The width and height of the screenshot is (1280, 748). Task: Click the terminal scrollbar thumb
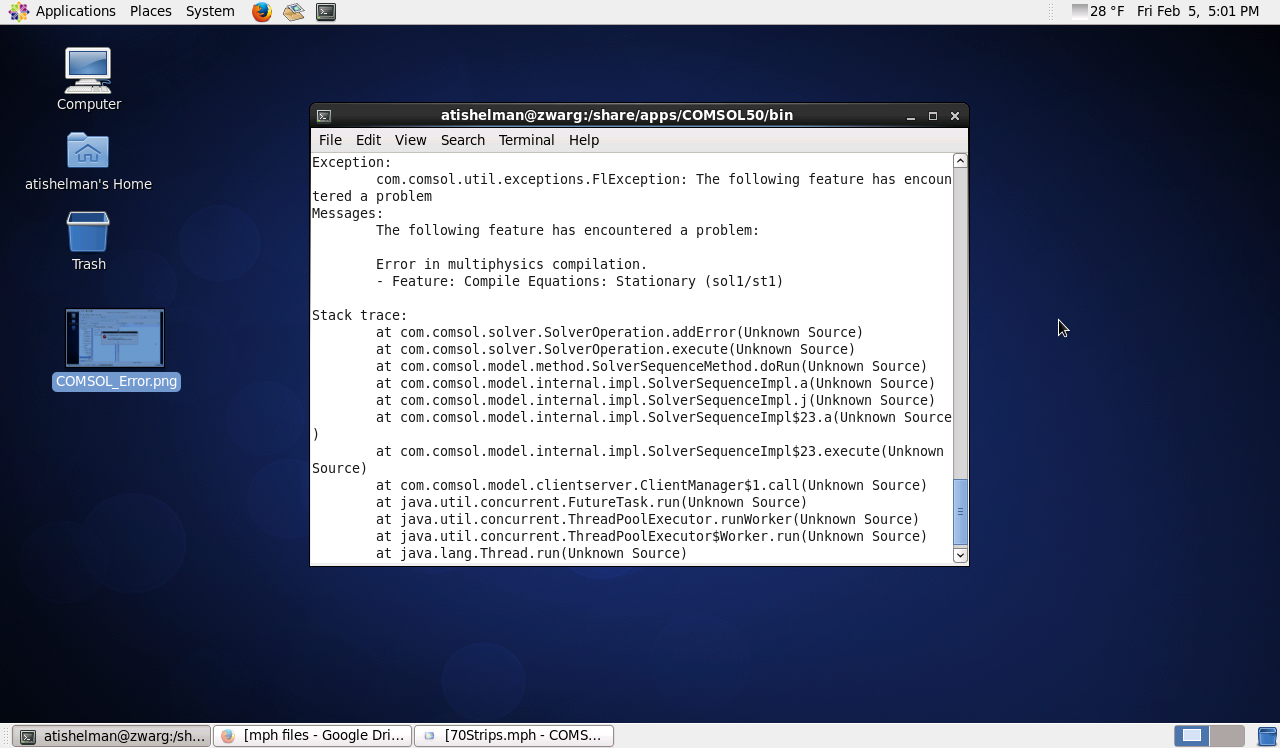tap(960, 511)
